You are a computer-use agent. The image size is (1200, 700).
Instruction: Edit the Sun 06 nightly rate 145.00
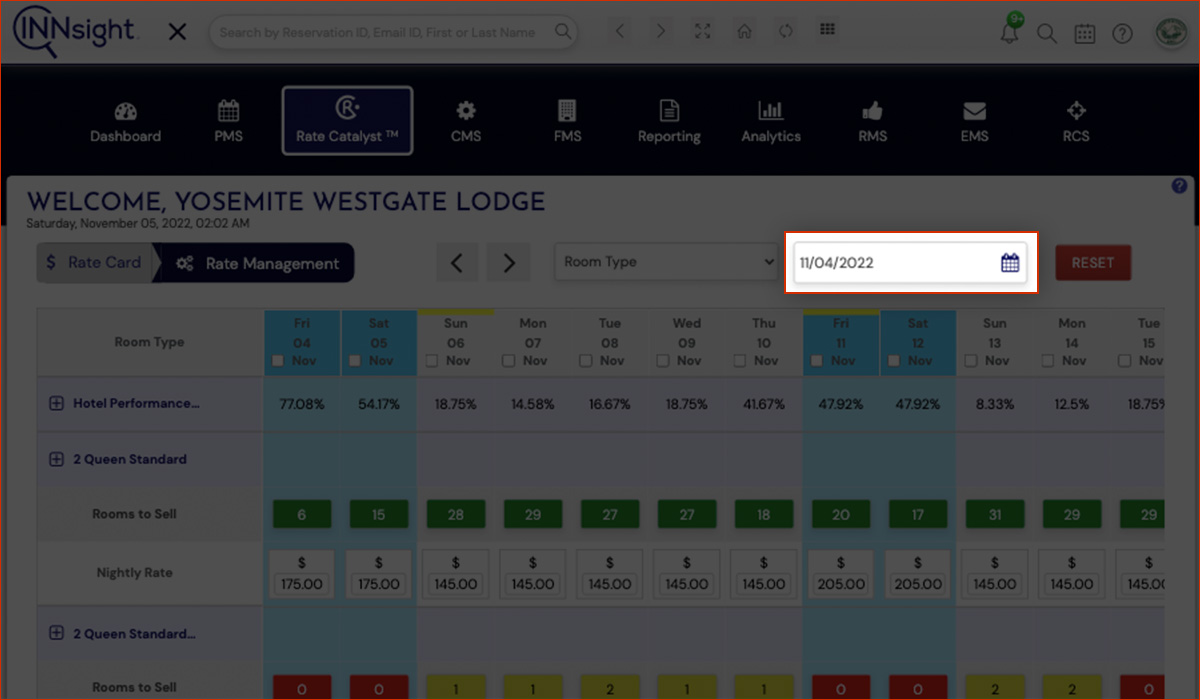click(x=456, y=584)
